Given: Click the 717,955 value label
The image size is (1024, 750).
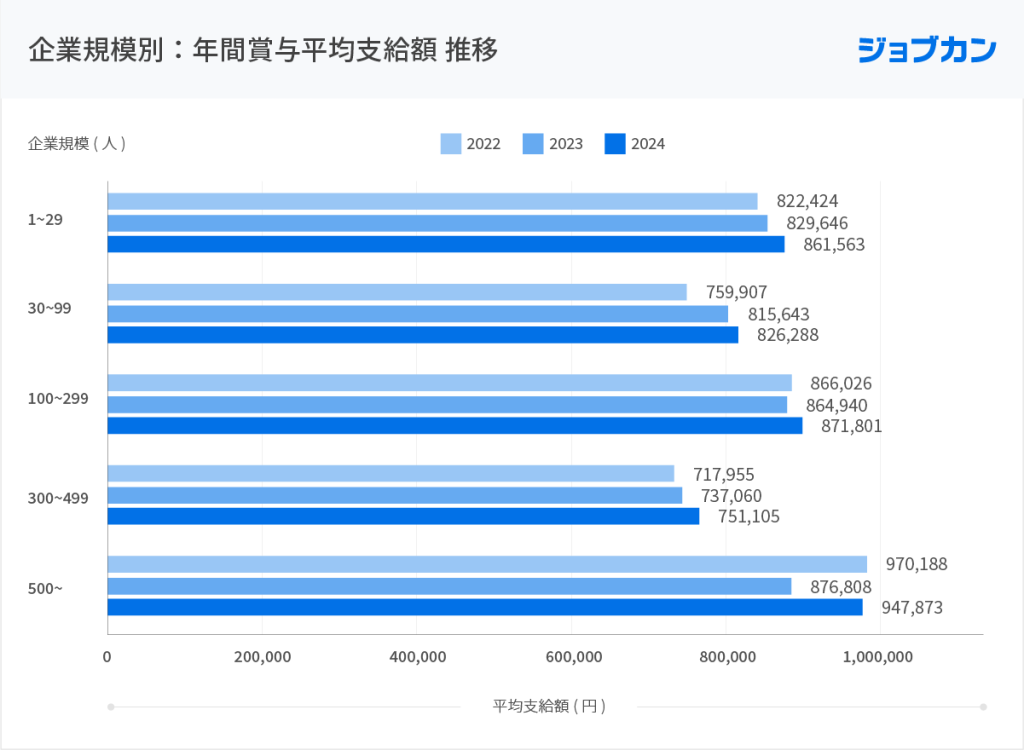Looking at the screenshot, I should click(x=724, y=474).
